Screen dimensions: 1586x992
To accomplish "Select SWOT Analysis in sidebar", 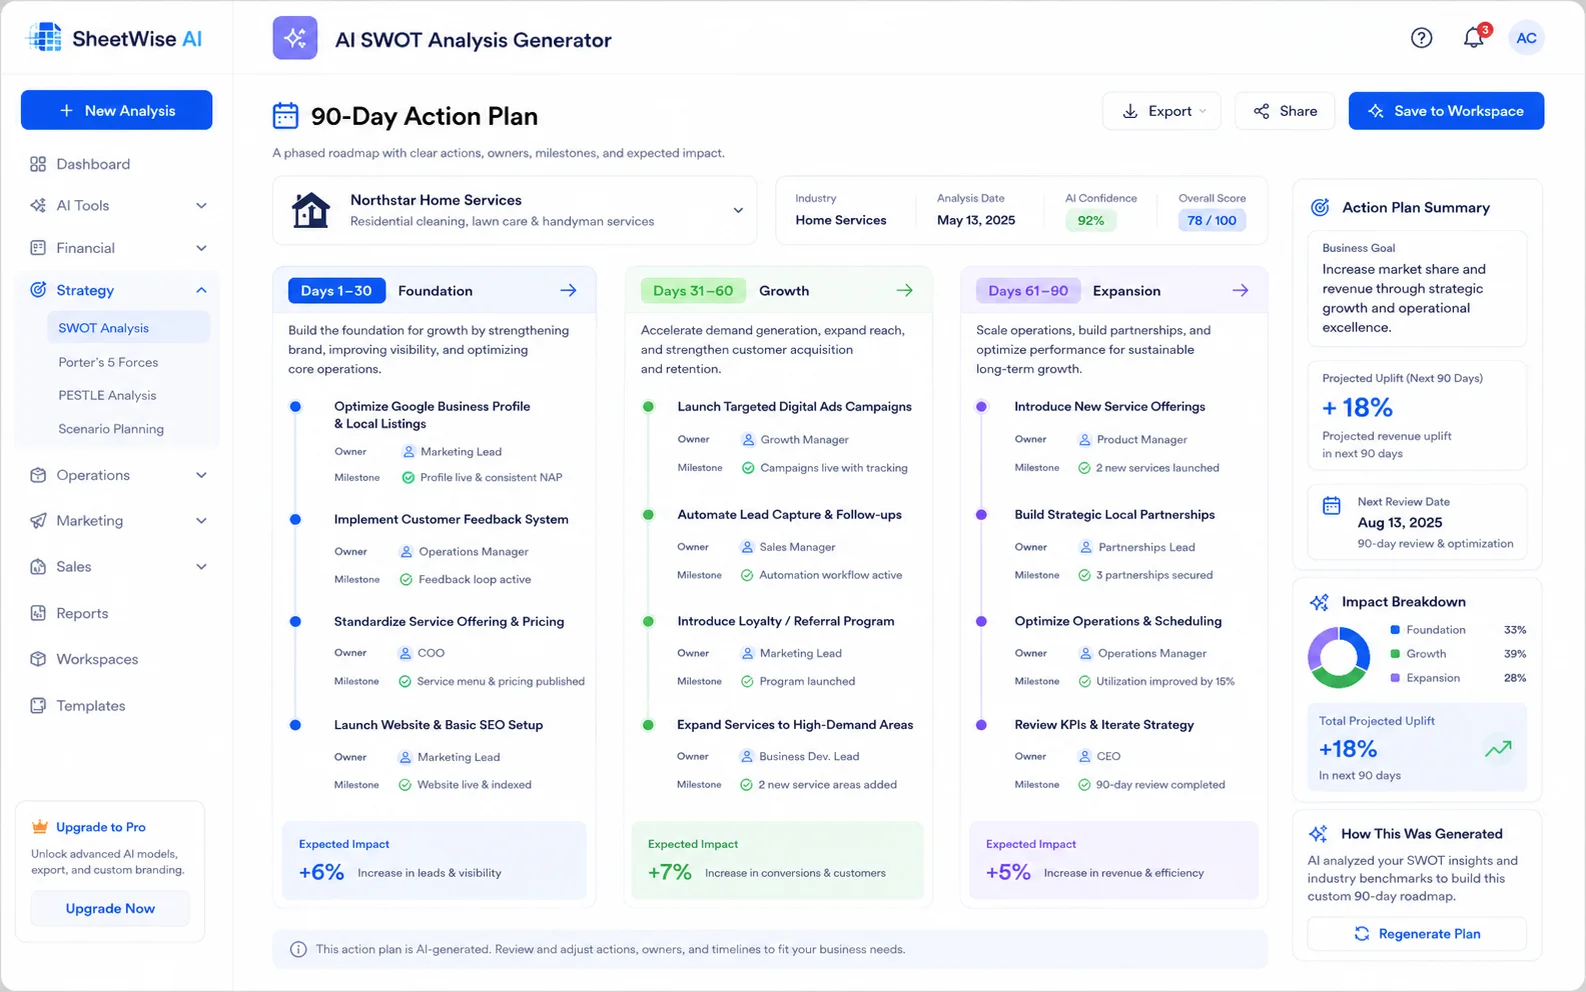I will coord(128,328).
